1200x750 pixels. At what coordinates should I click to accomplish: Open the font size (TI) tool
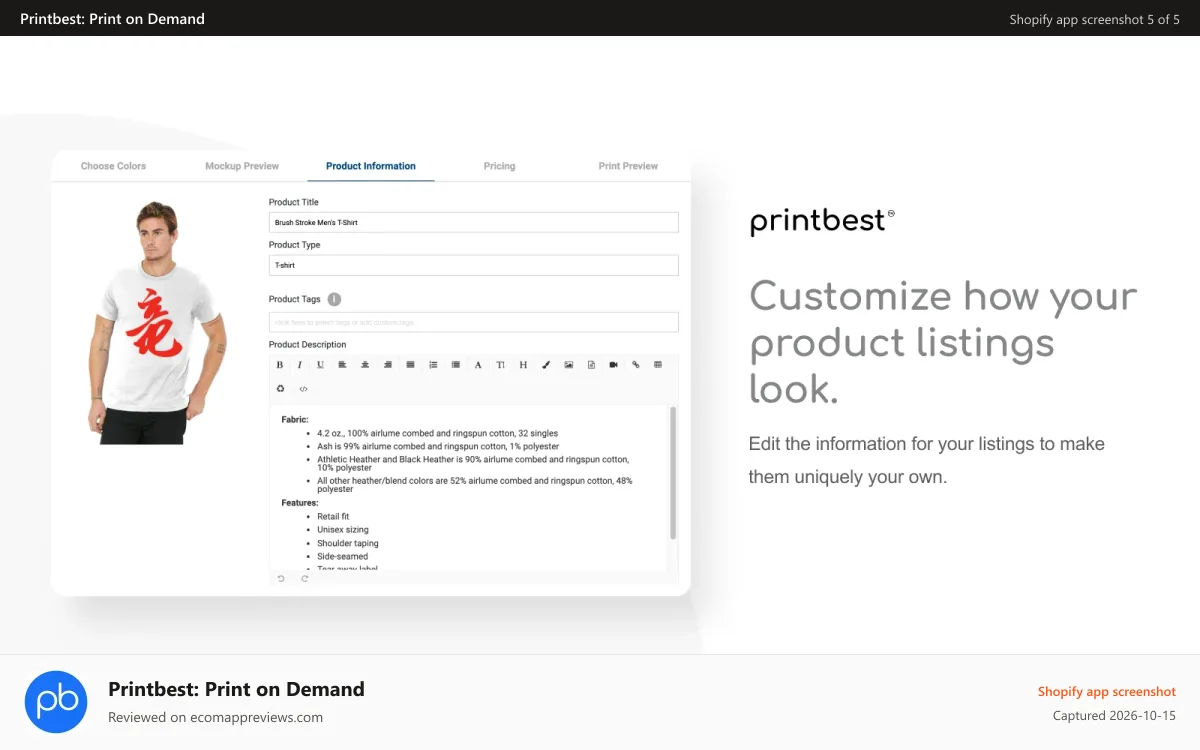pos(500,365)
